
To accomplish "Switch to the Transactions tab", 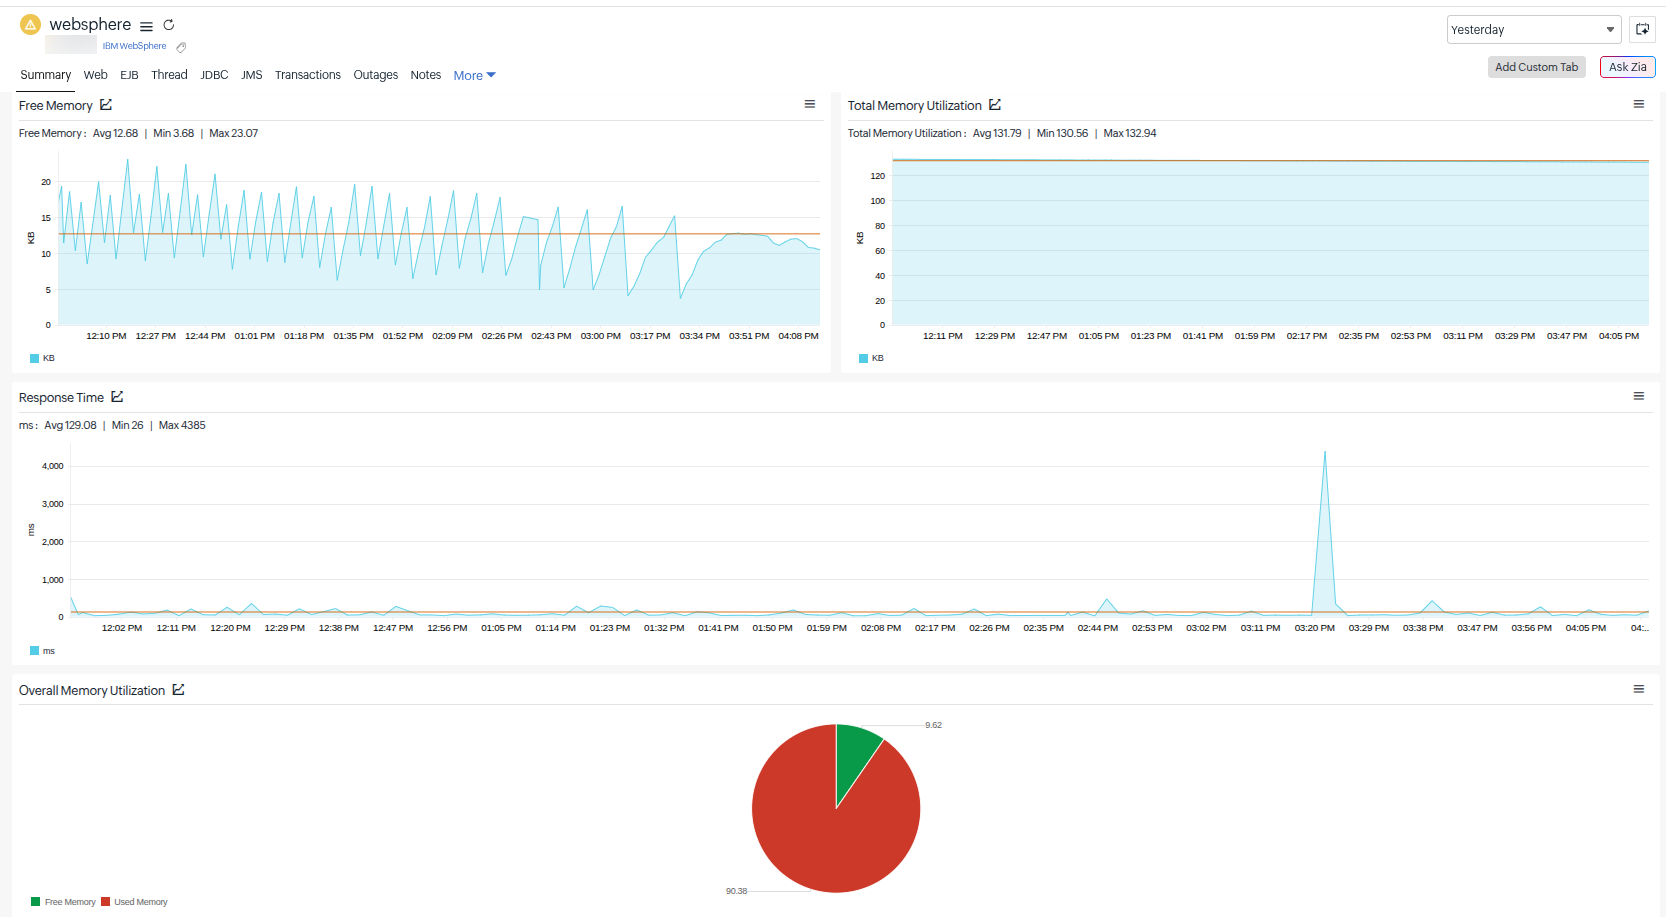I will click(x=308, y=75).
